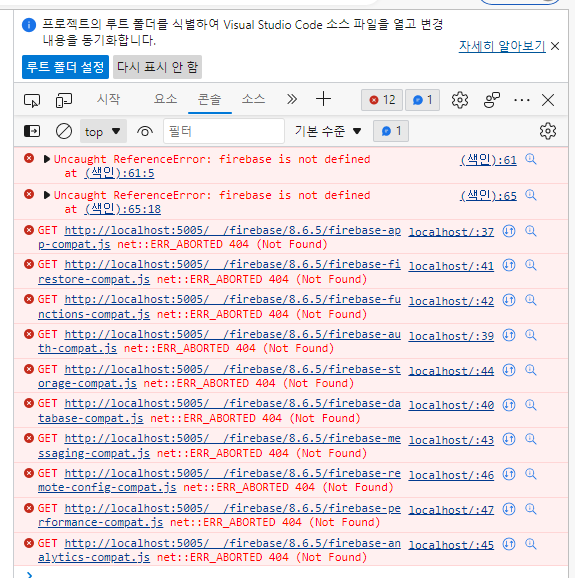Open localhost/:42 source link

click(451, 301)
